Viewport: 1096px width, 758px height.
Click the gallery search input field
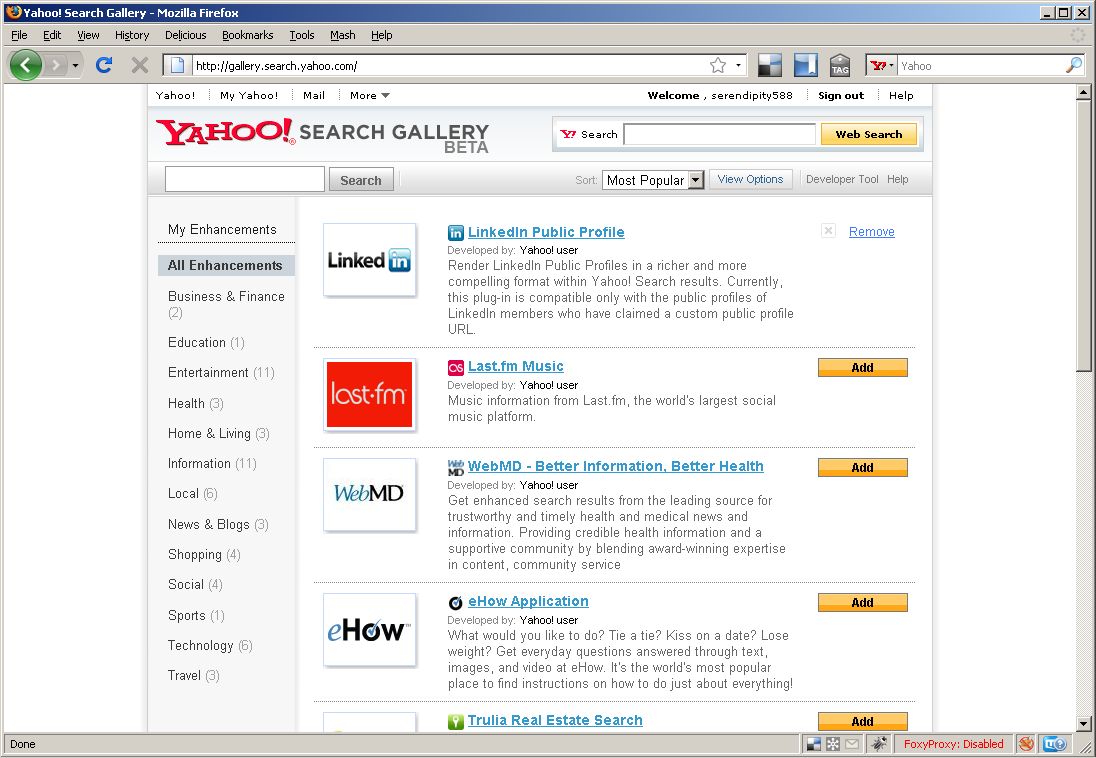(245, 179)
